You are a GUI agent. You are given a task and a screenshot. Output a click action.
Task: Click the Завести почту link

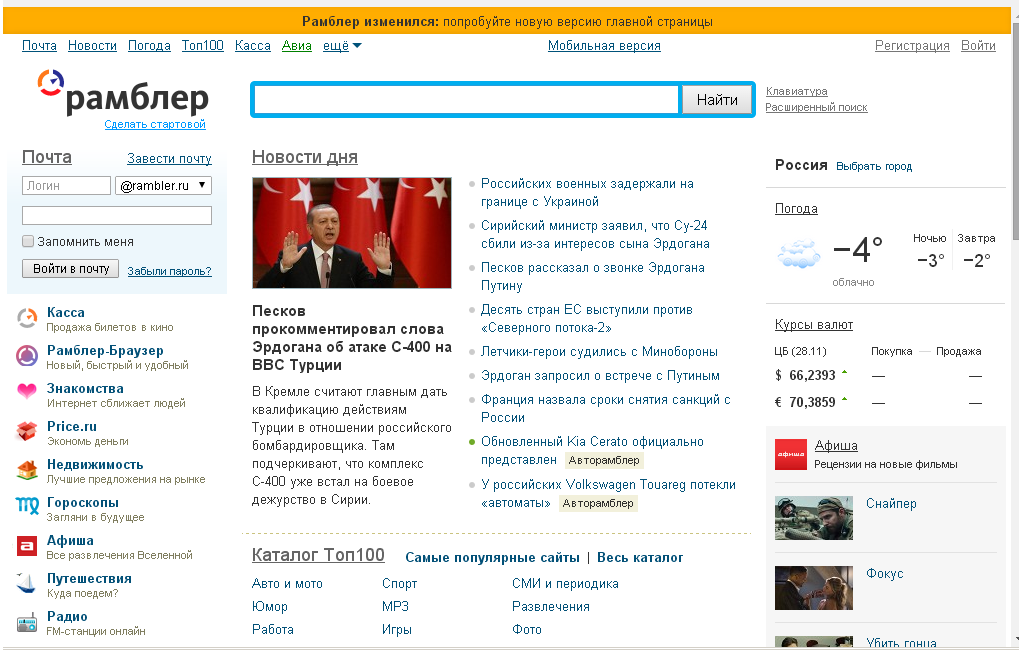coord(170,159)
